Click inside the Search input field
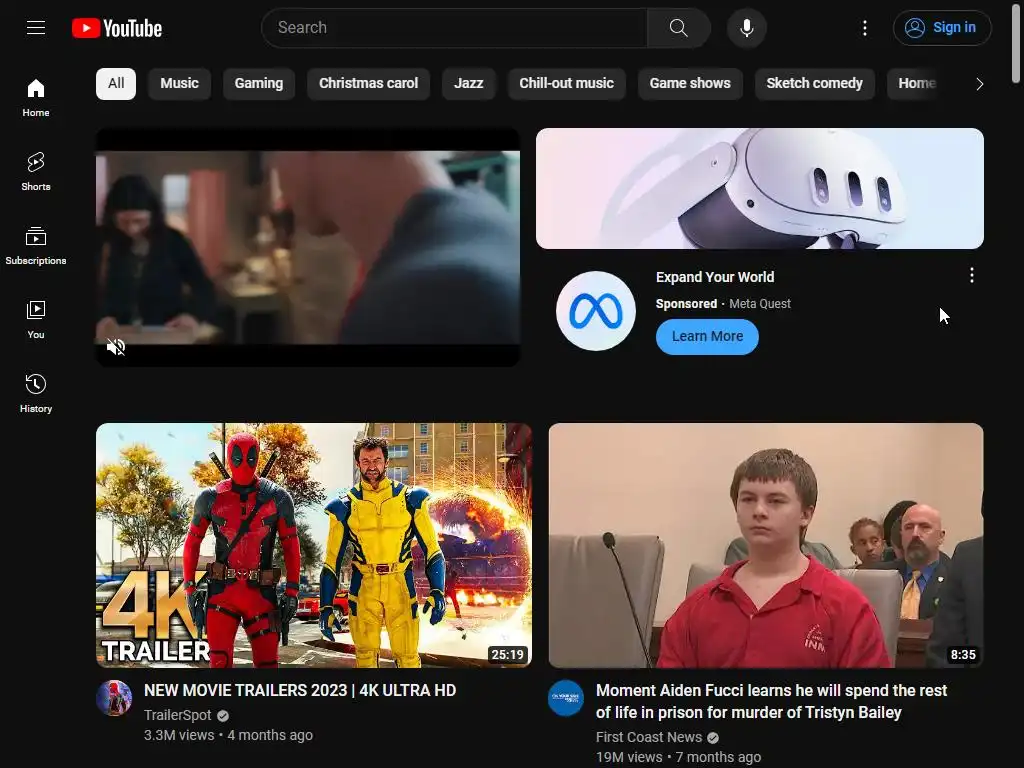 (455, 27)
